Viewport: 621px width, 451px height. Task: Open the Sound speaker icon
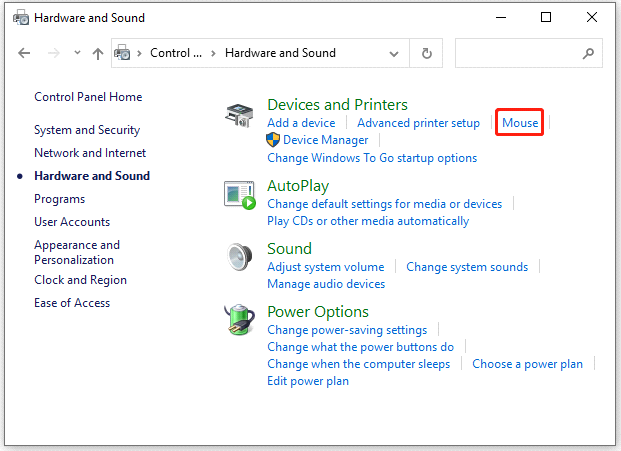pos(240,257)
